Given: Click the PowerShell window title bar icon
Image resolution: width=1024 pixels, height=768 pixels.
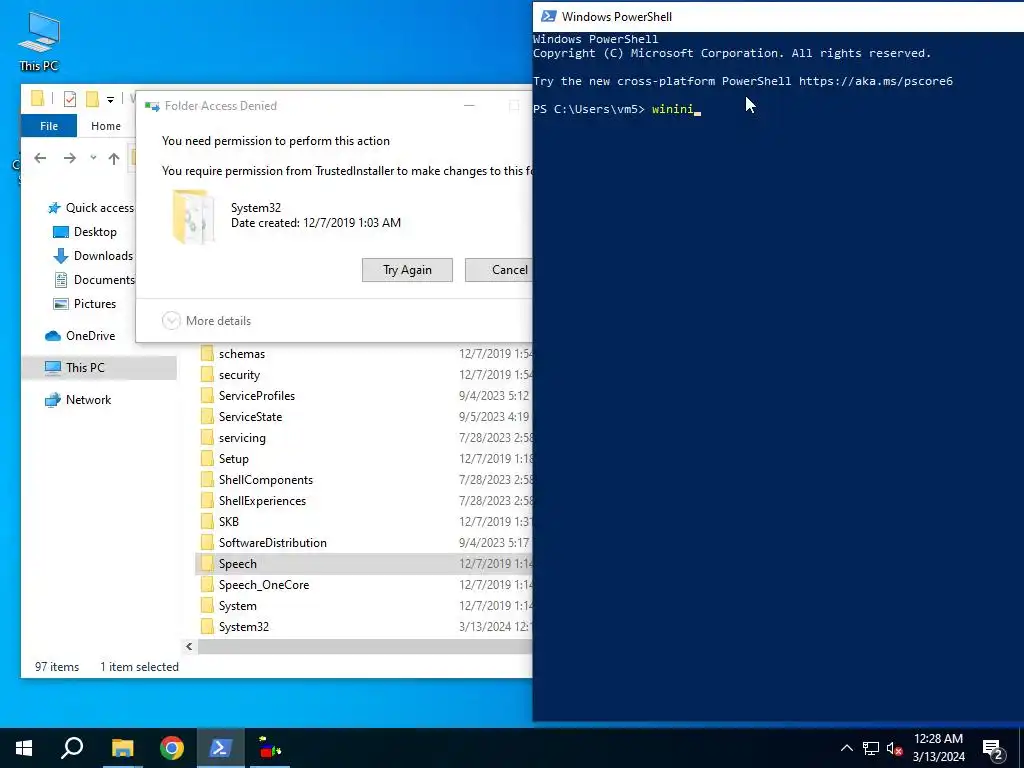Looking at the screenshot, I should 549,16.
